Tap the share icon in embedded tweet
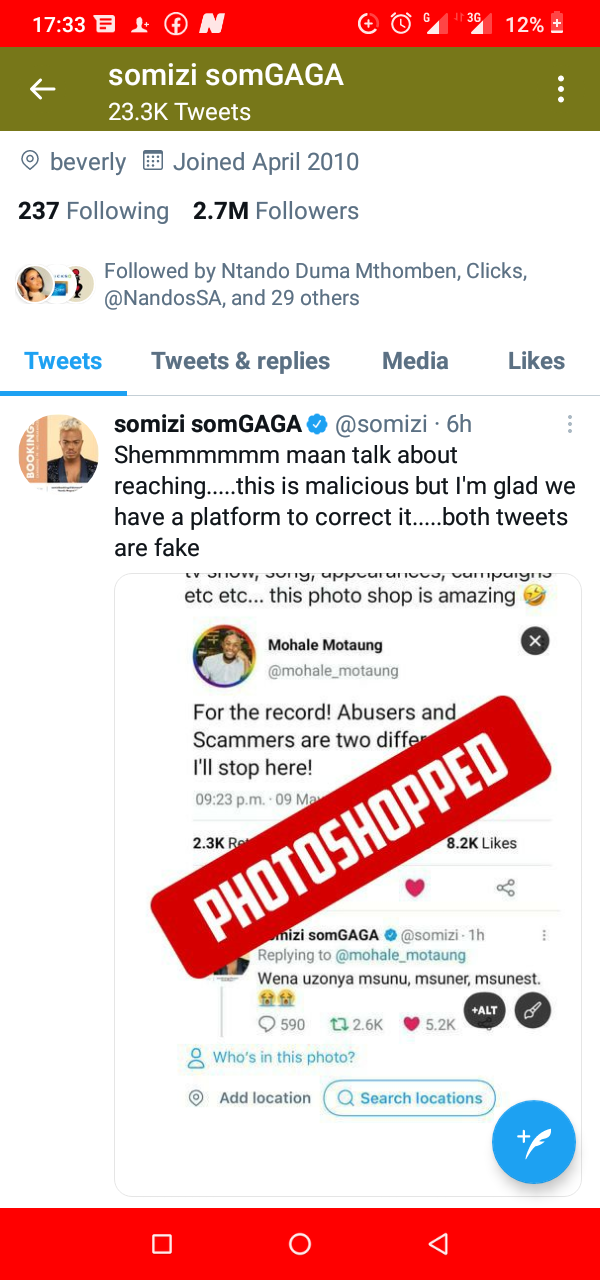 tap(506, 888)
